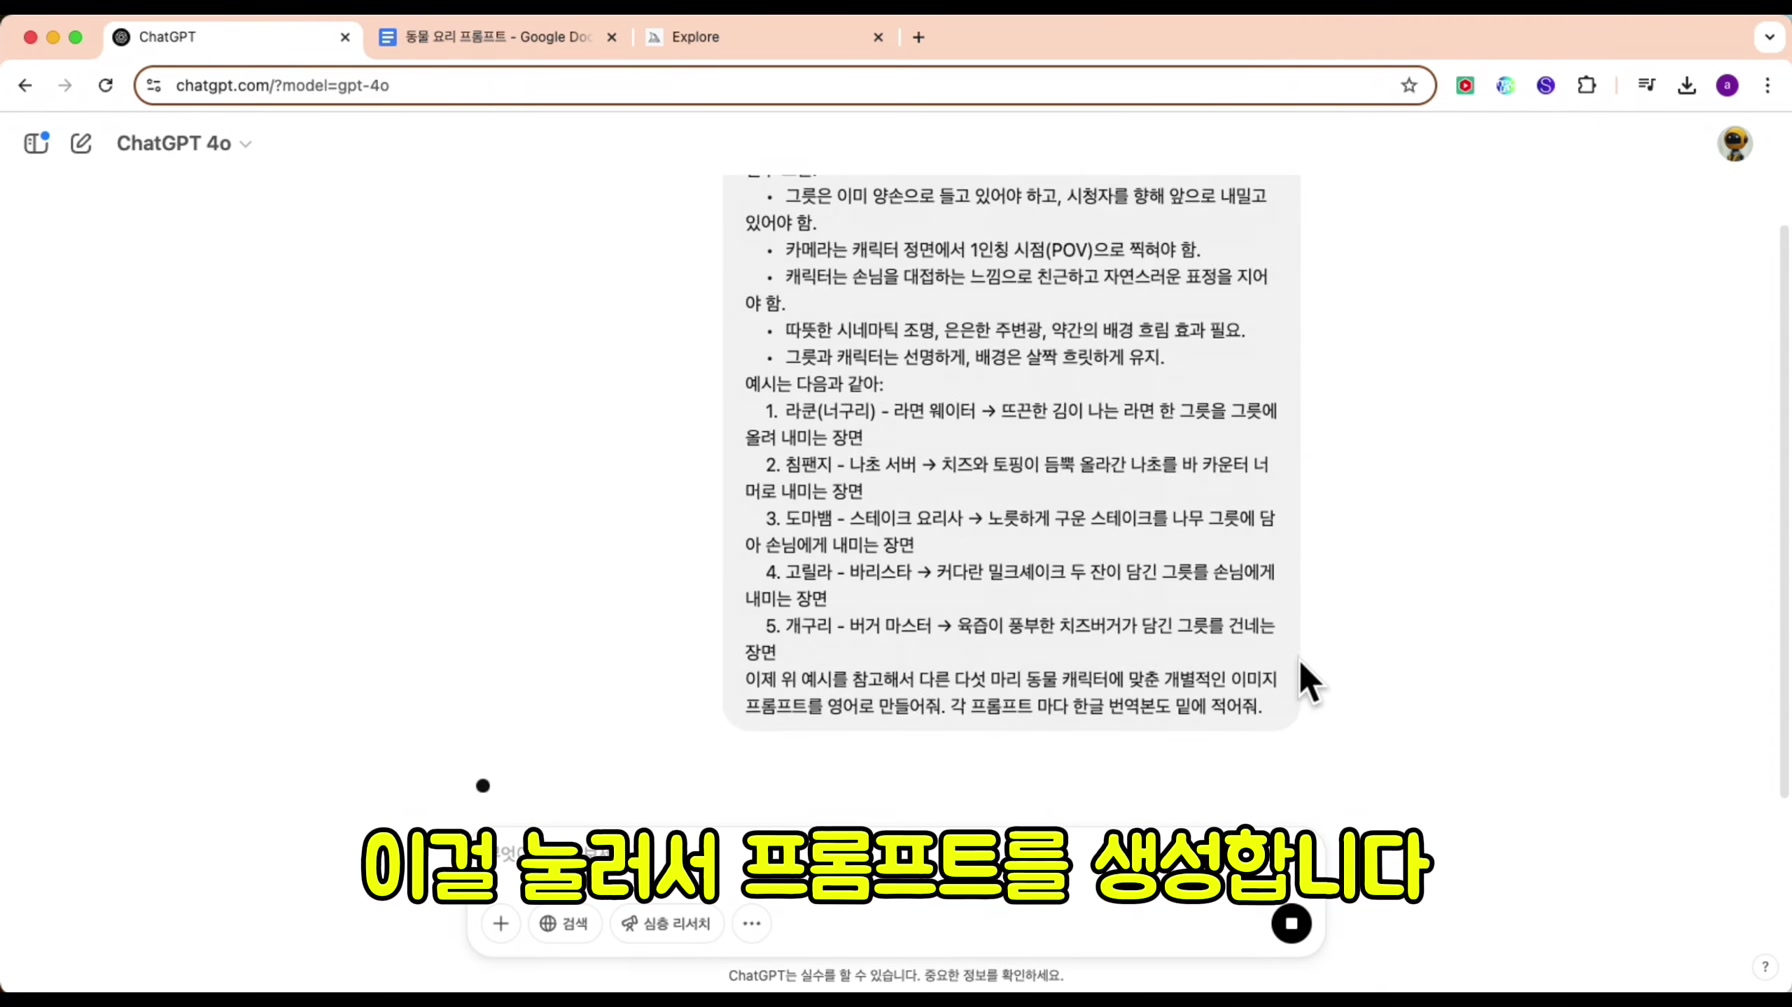Stop generating with the black stop button
The width and height of the screenshot is (1792, 1007).
[1291, 923]
